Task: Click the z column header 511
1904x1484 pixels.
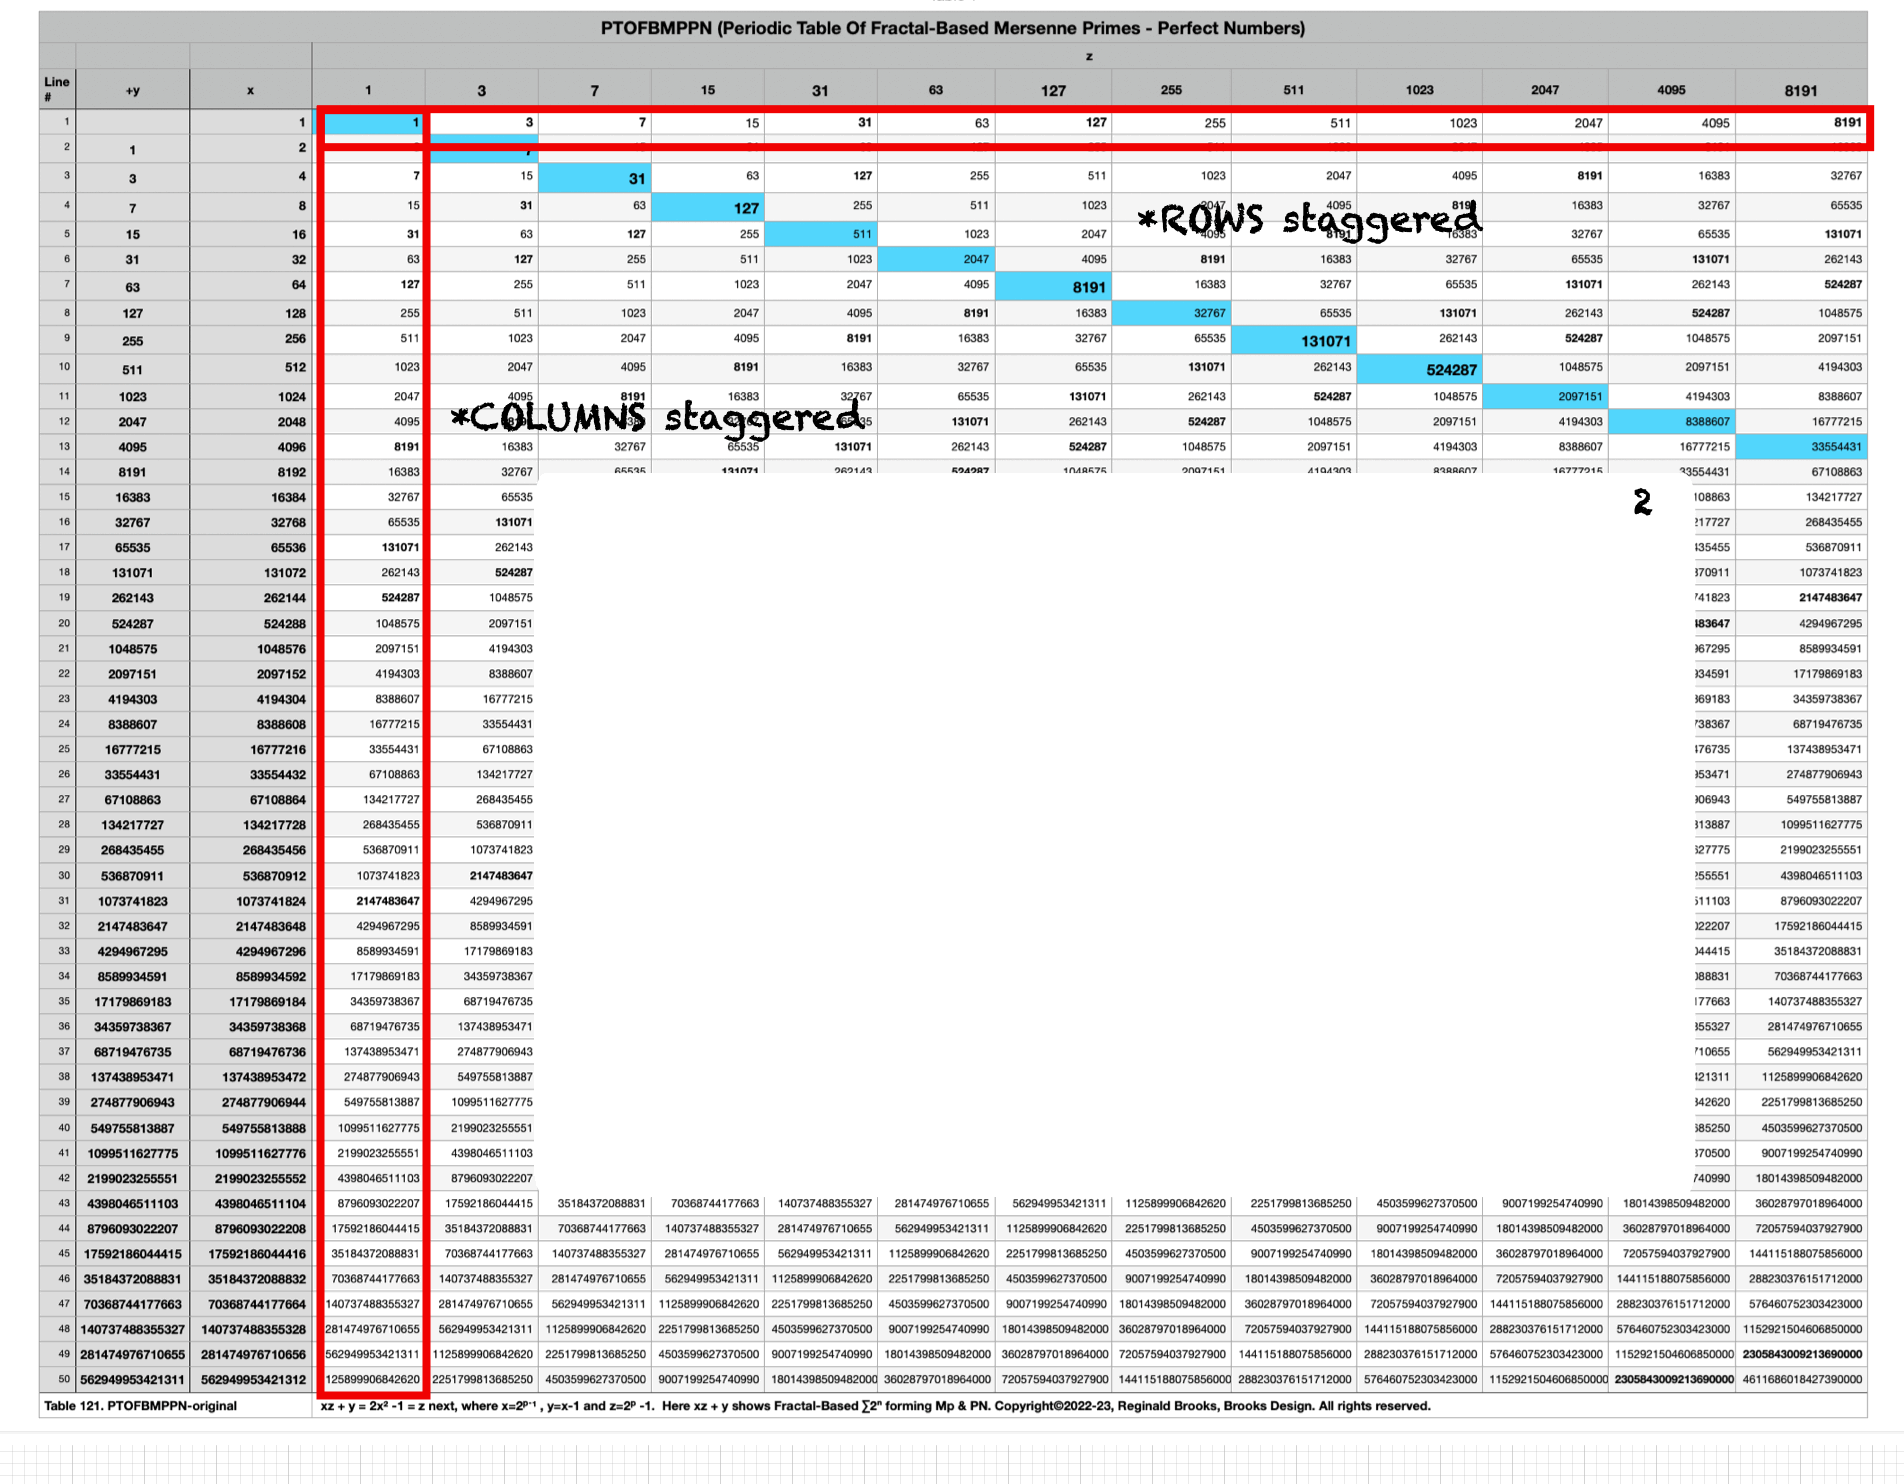Action: 1294,90
